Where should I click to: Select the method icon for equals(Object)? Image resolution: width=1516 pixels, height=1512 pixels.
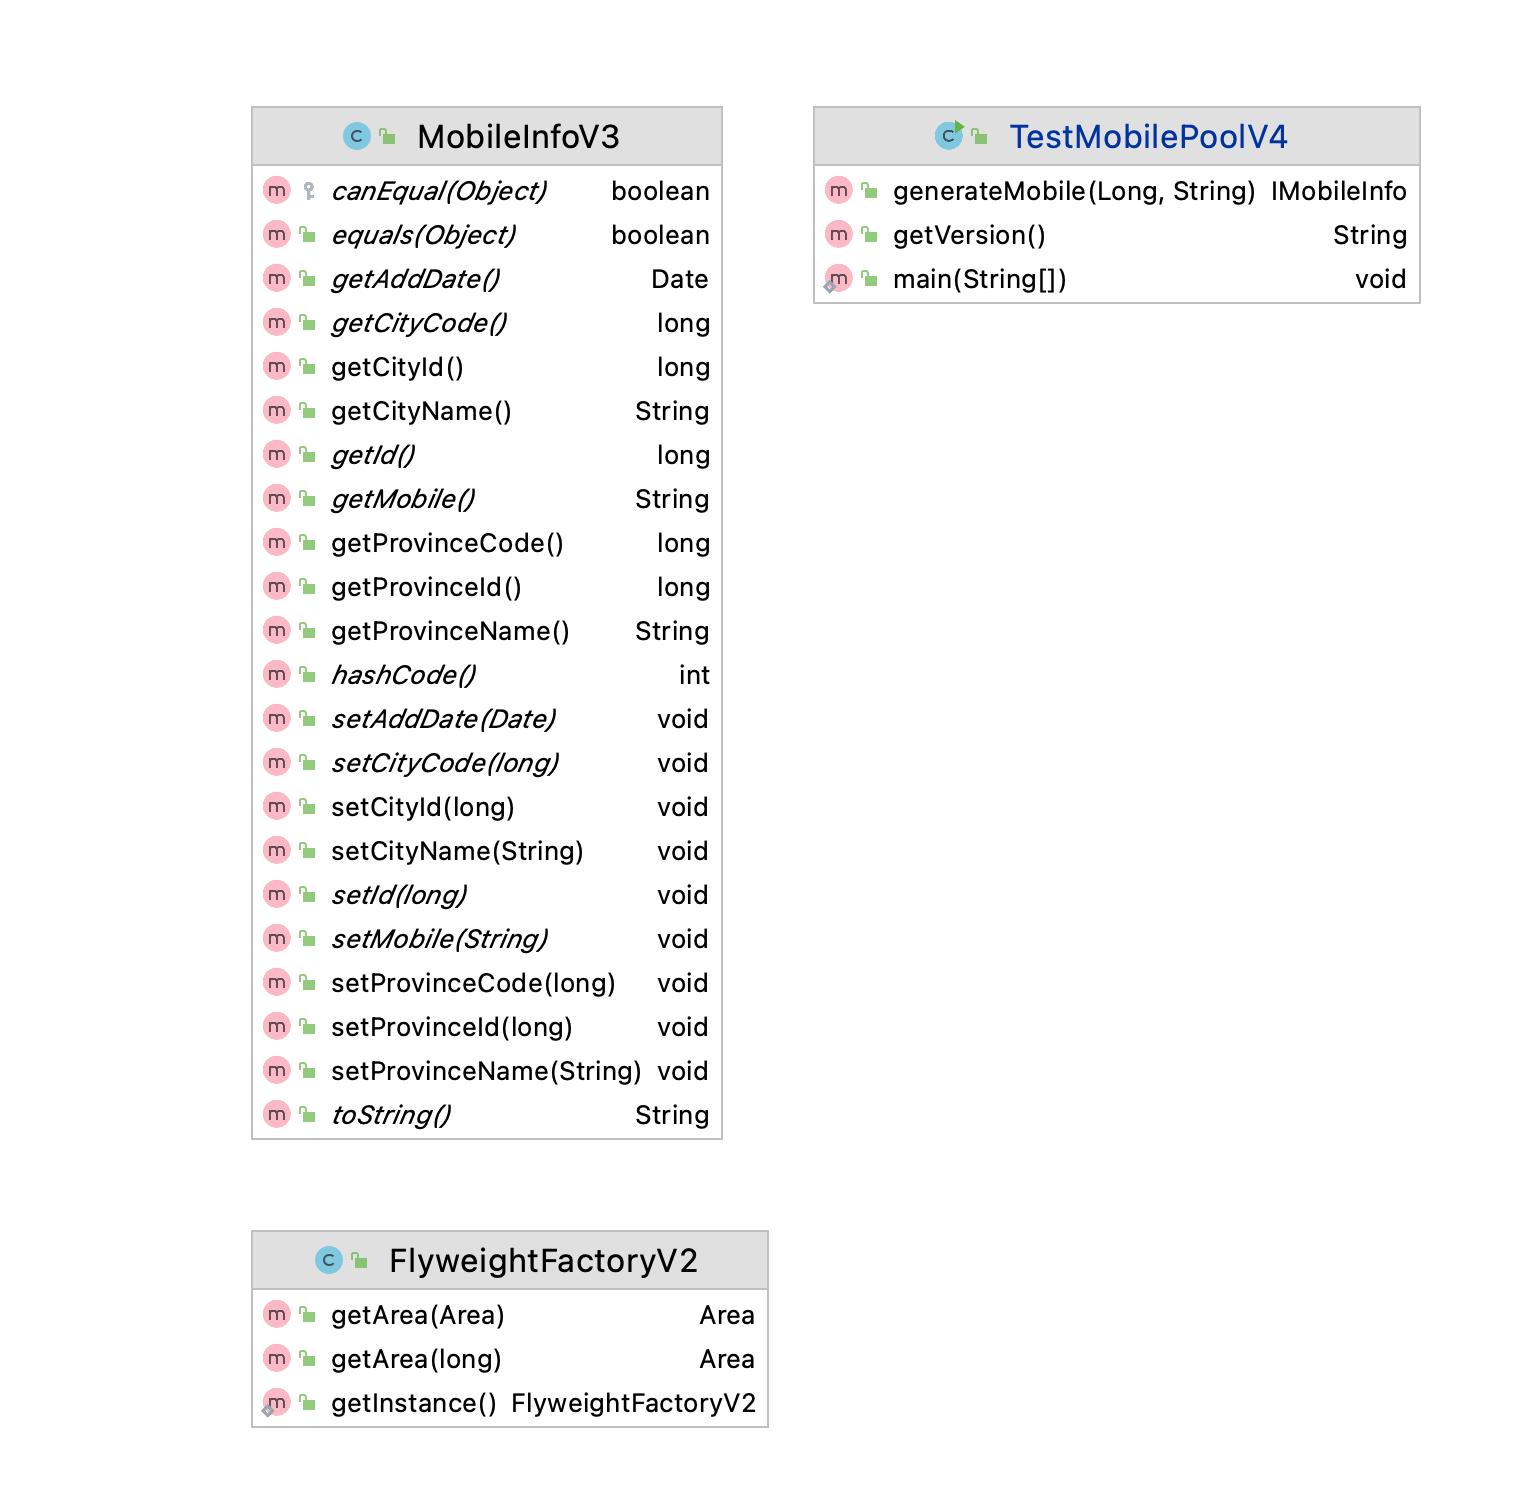click(x=277, y=234)
